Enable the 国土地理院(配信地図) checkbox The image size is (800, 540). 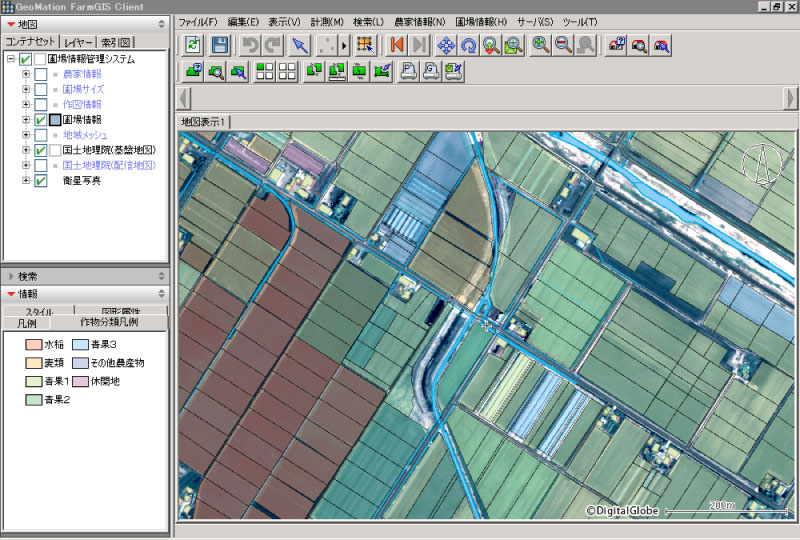coord(41,166)
